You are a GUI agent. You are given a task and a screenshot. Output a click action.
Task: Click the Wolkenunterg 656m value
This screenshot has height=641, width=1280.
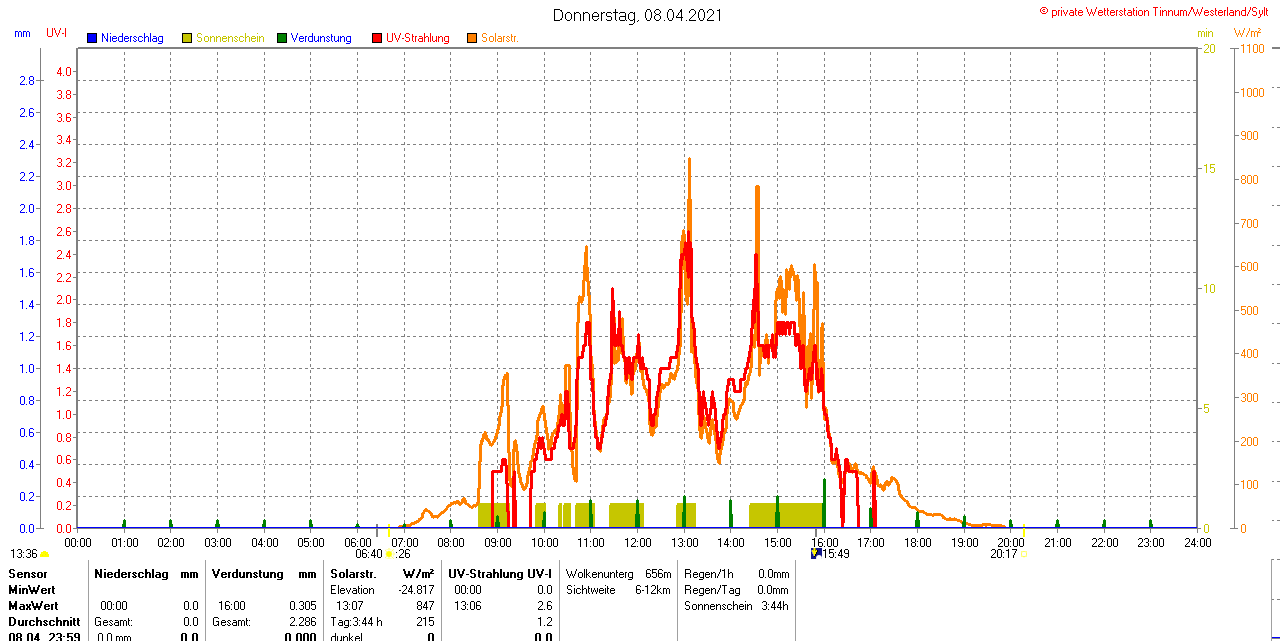point(618,574)
